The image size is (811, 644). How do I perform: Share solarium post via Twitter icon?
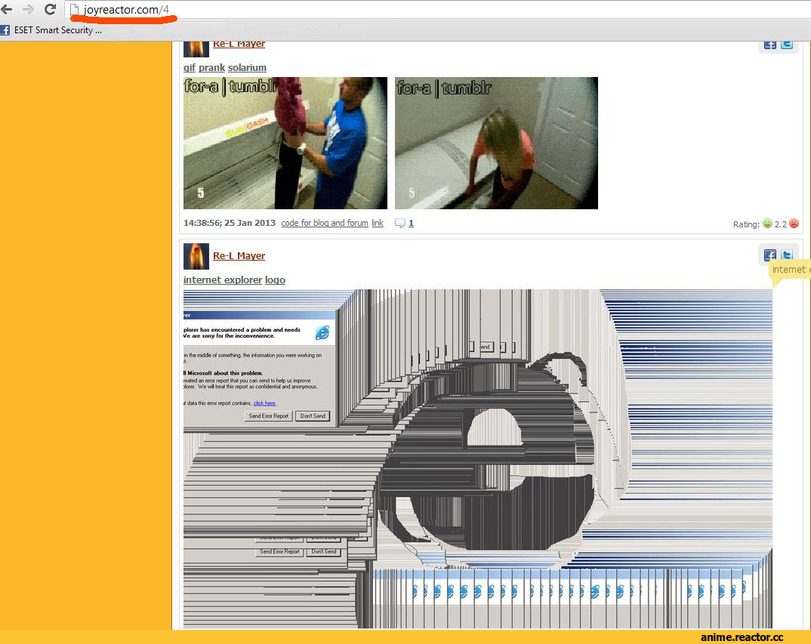787,44
